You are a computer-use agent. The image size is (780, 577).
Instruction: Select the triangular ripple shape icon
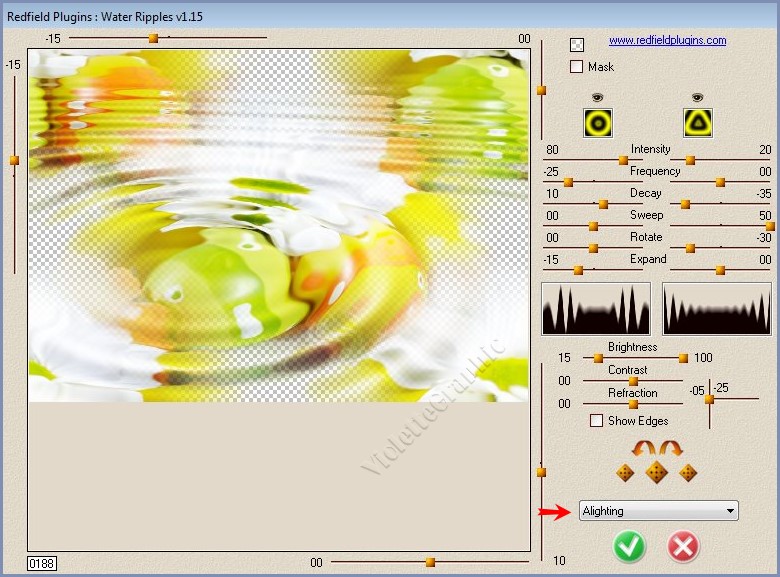[697, 123]
